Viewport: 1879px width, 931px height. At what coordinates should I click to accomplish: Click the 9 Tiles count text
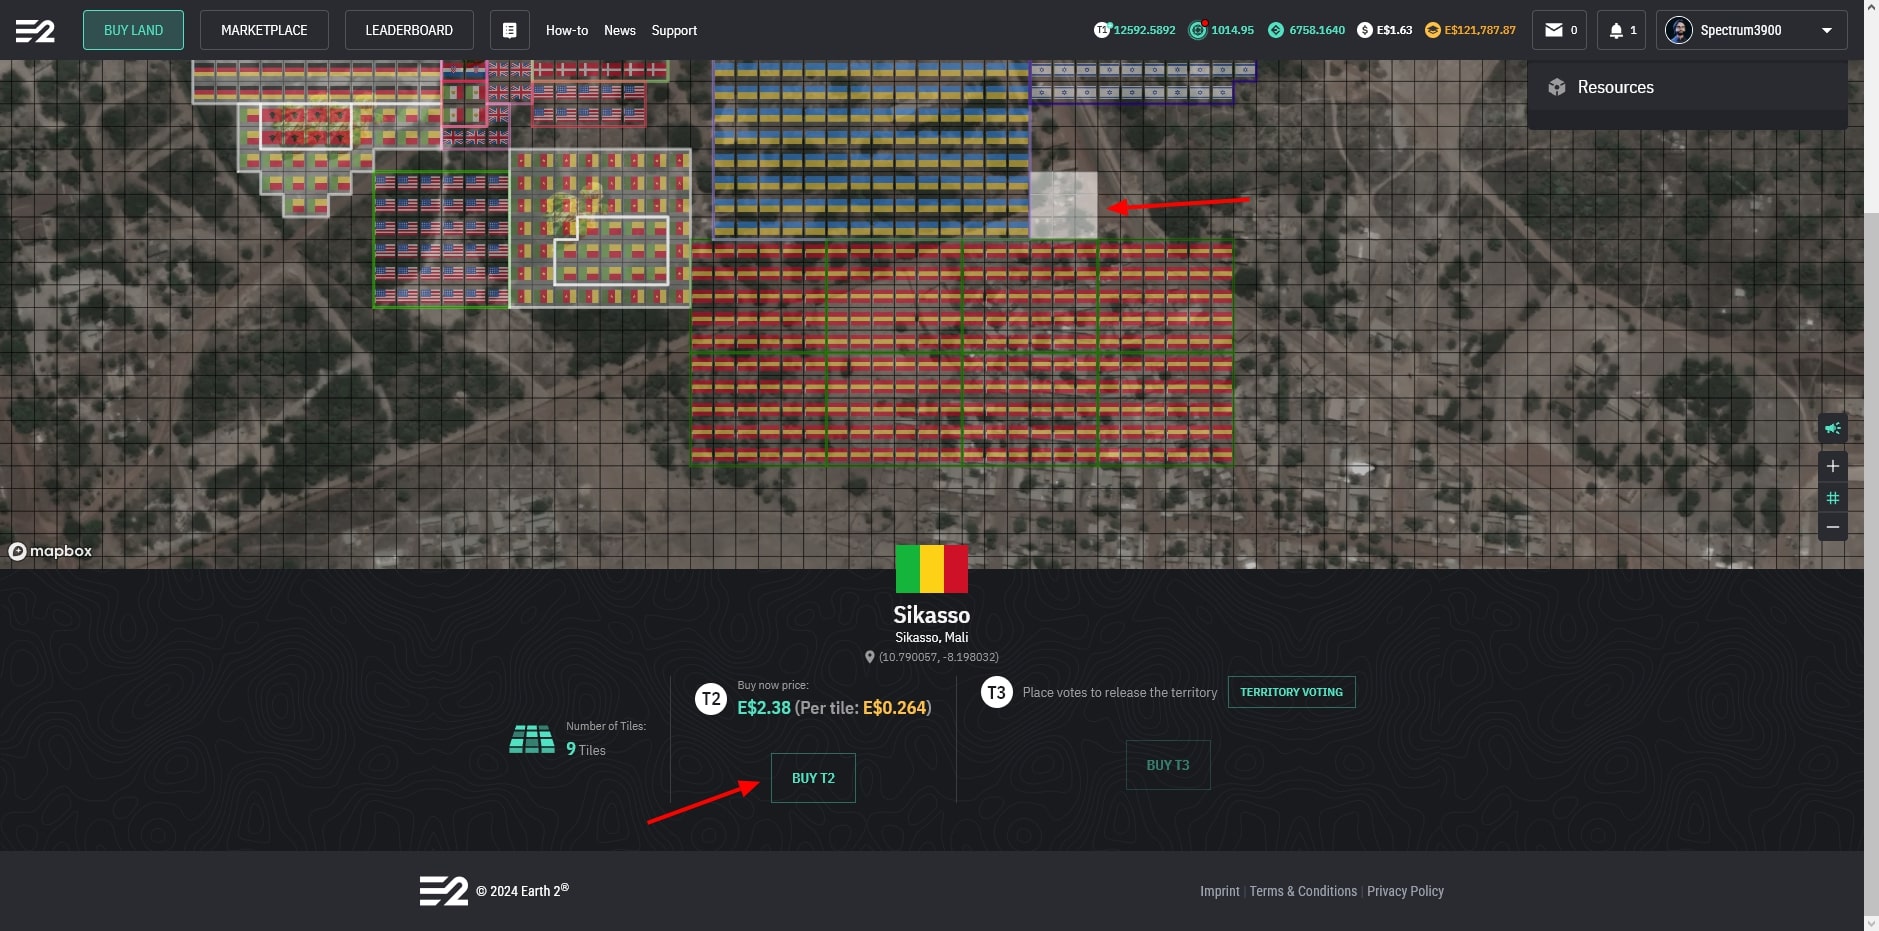coord(586,749)
